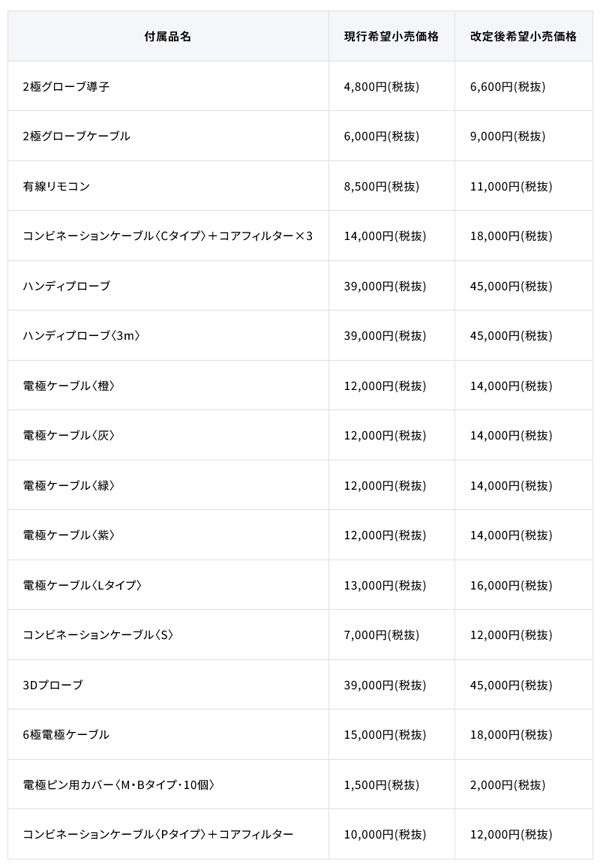Screen dimensions: 600x867
Task: Click the 6極電極ケーブル item cell
Action: point(168,735)
